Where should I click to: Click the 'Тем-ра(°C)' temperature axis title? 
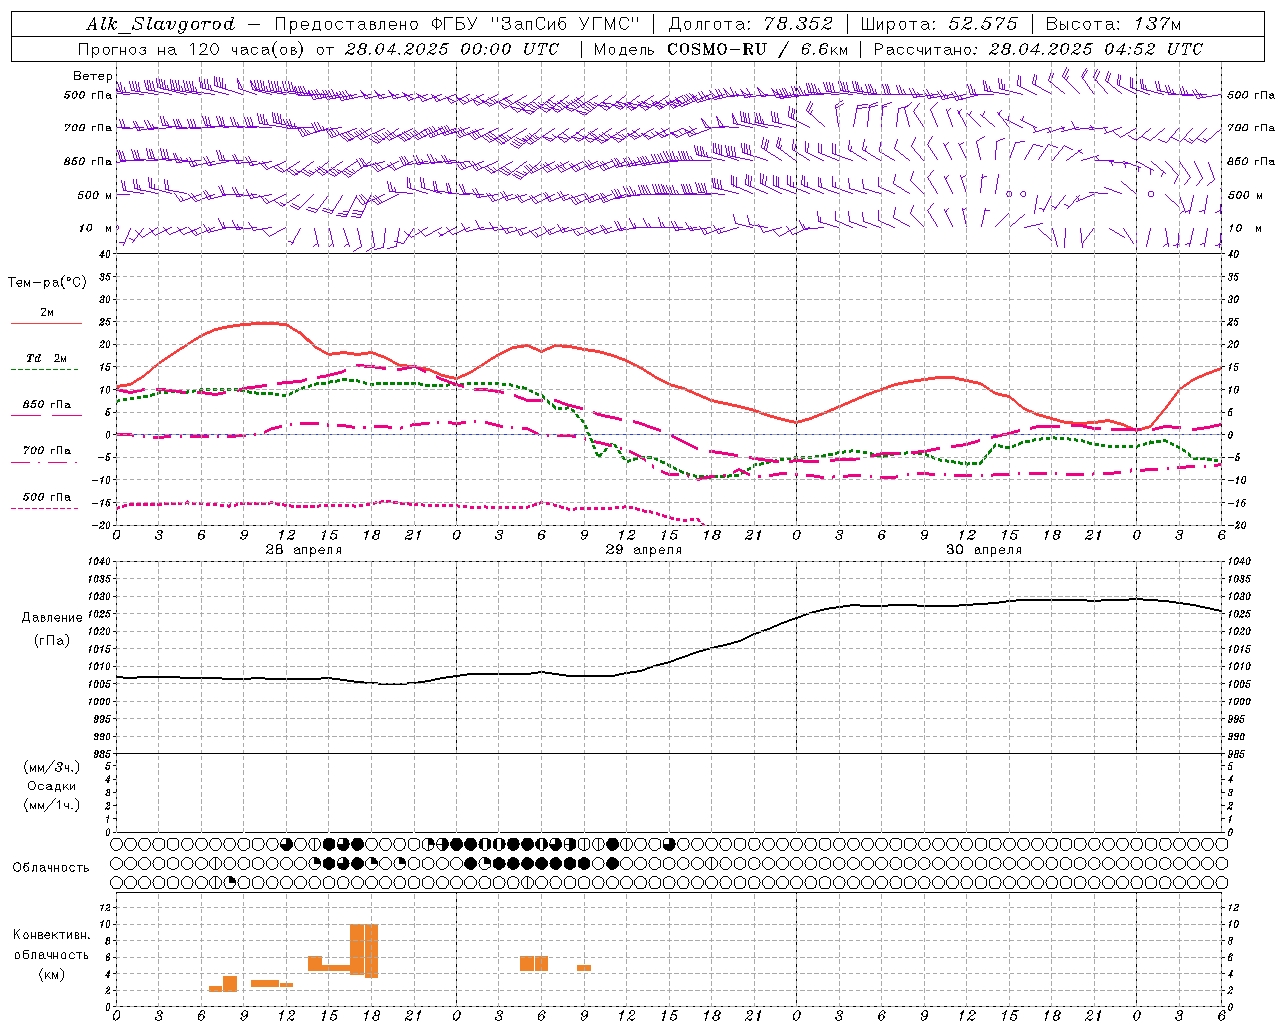[47, 283]
